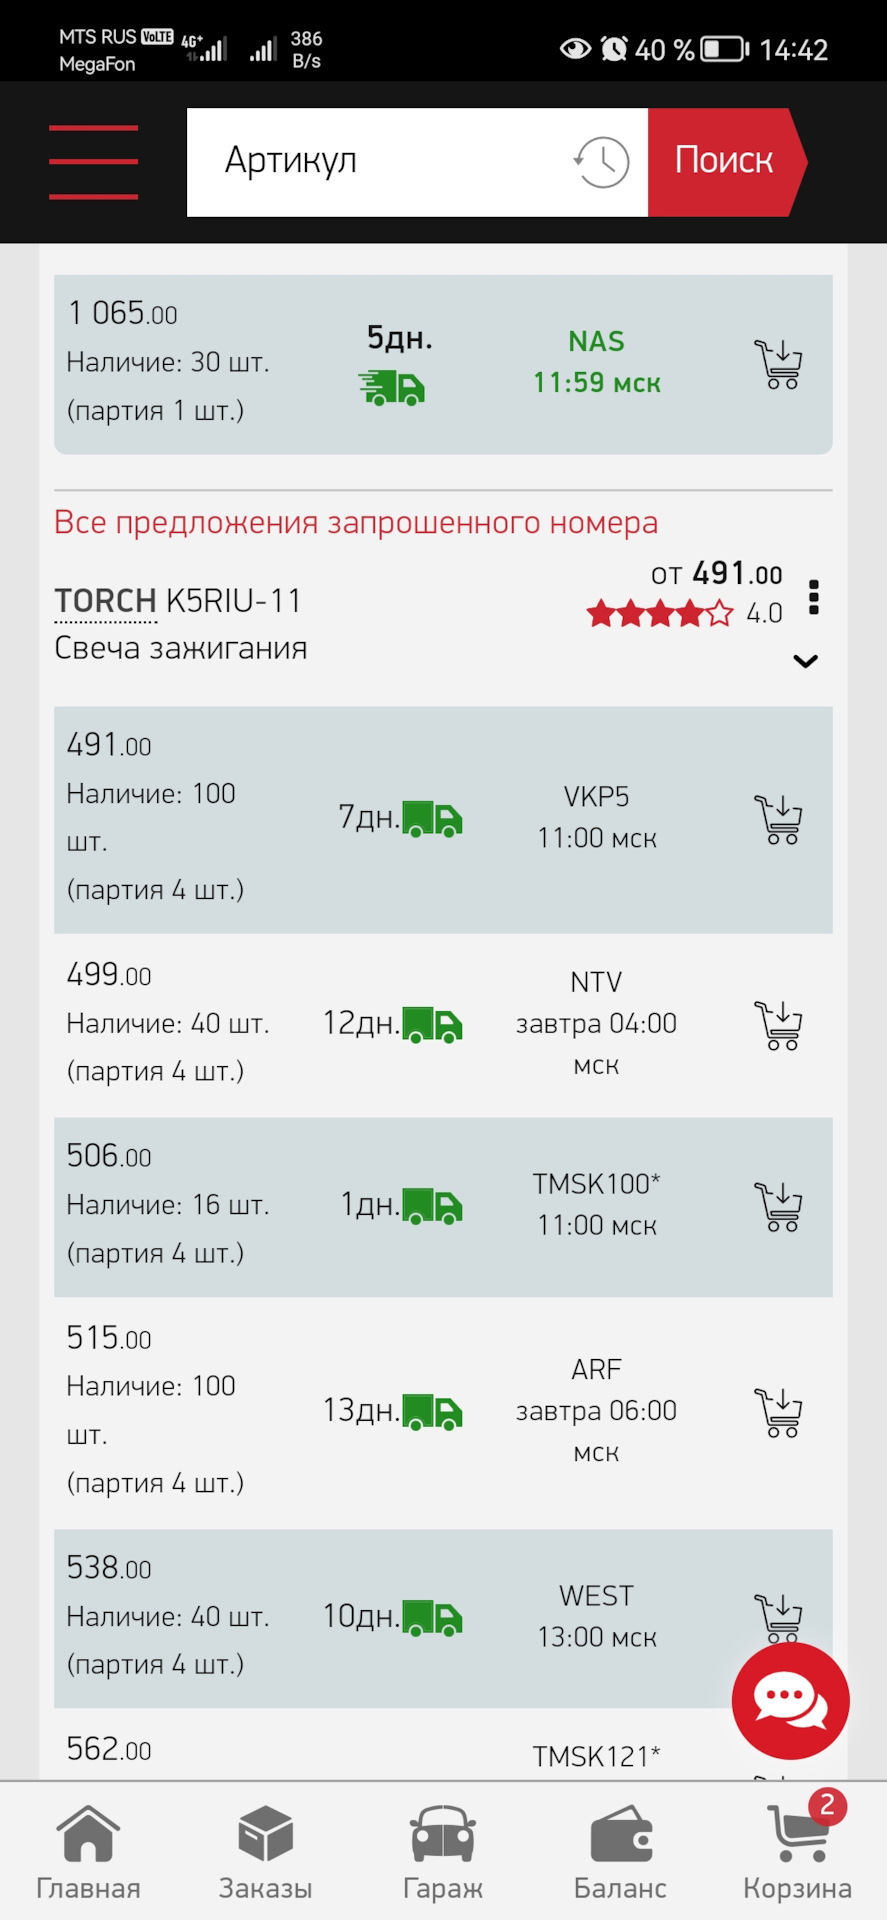Open the hamburger menu
Image resolution: width=887 pixels, height=1920 pixels.
point(93,162)
